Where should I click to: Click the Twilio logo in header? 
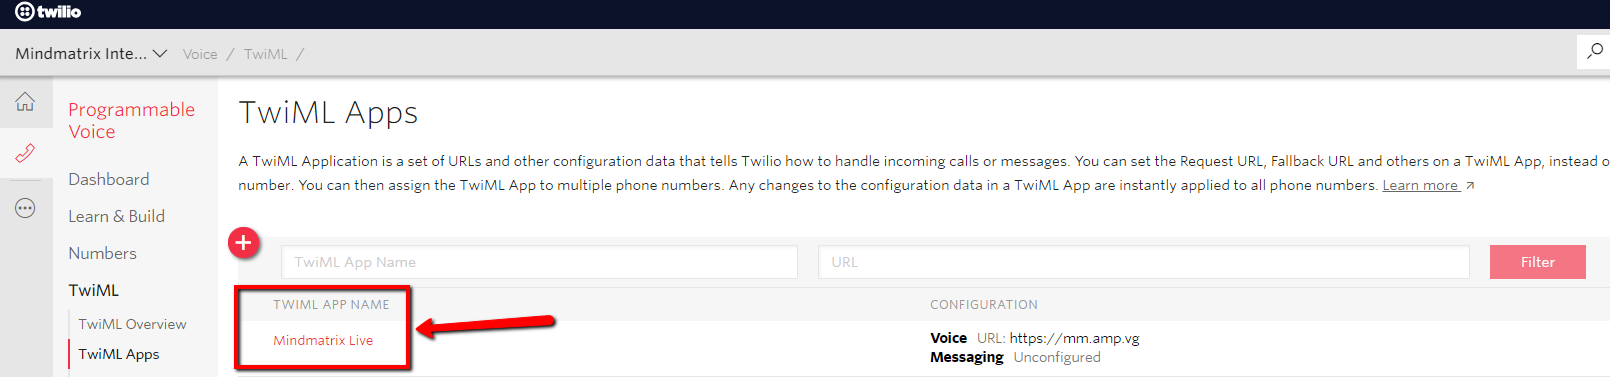tap(48, 12)
